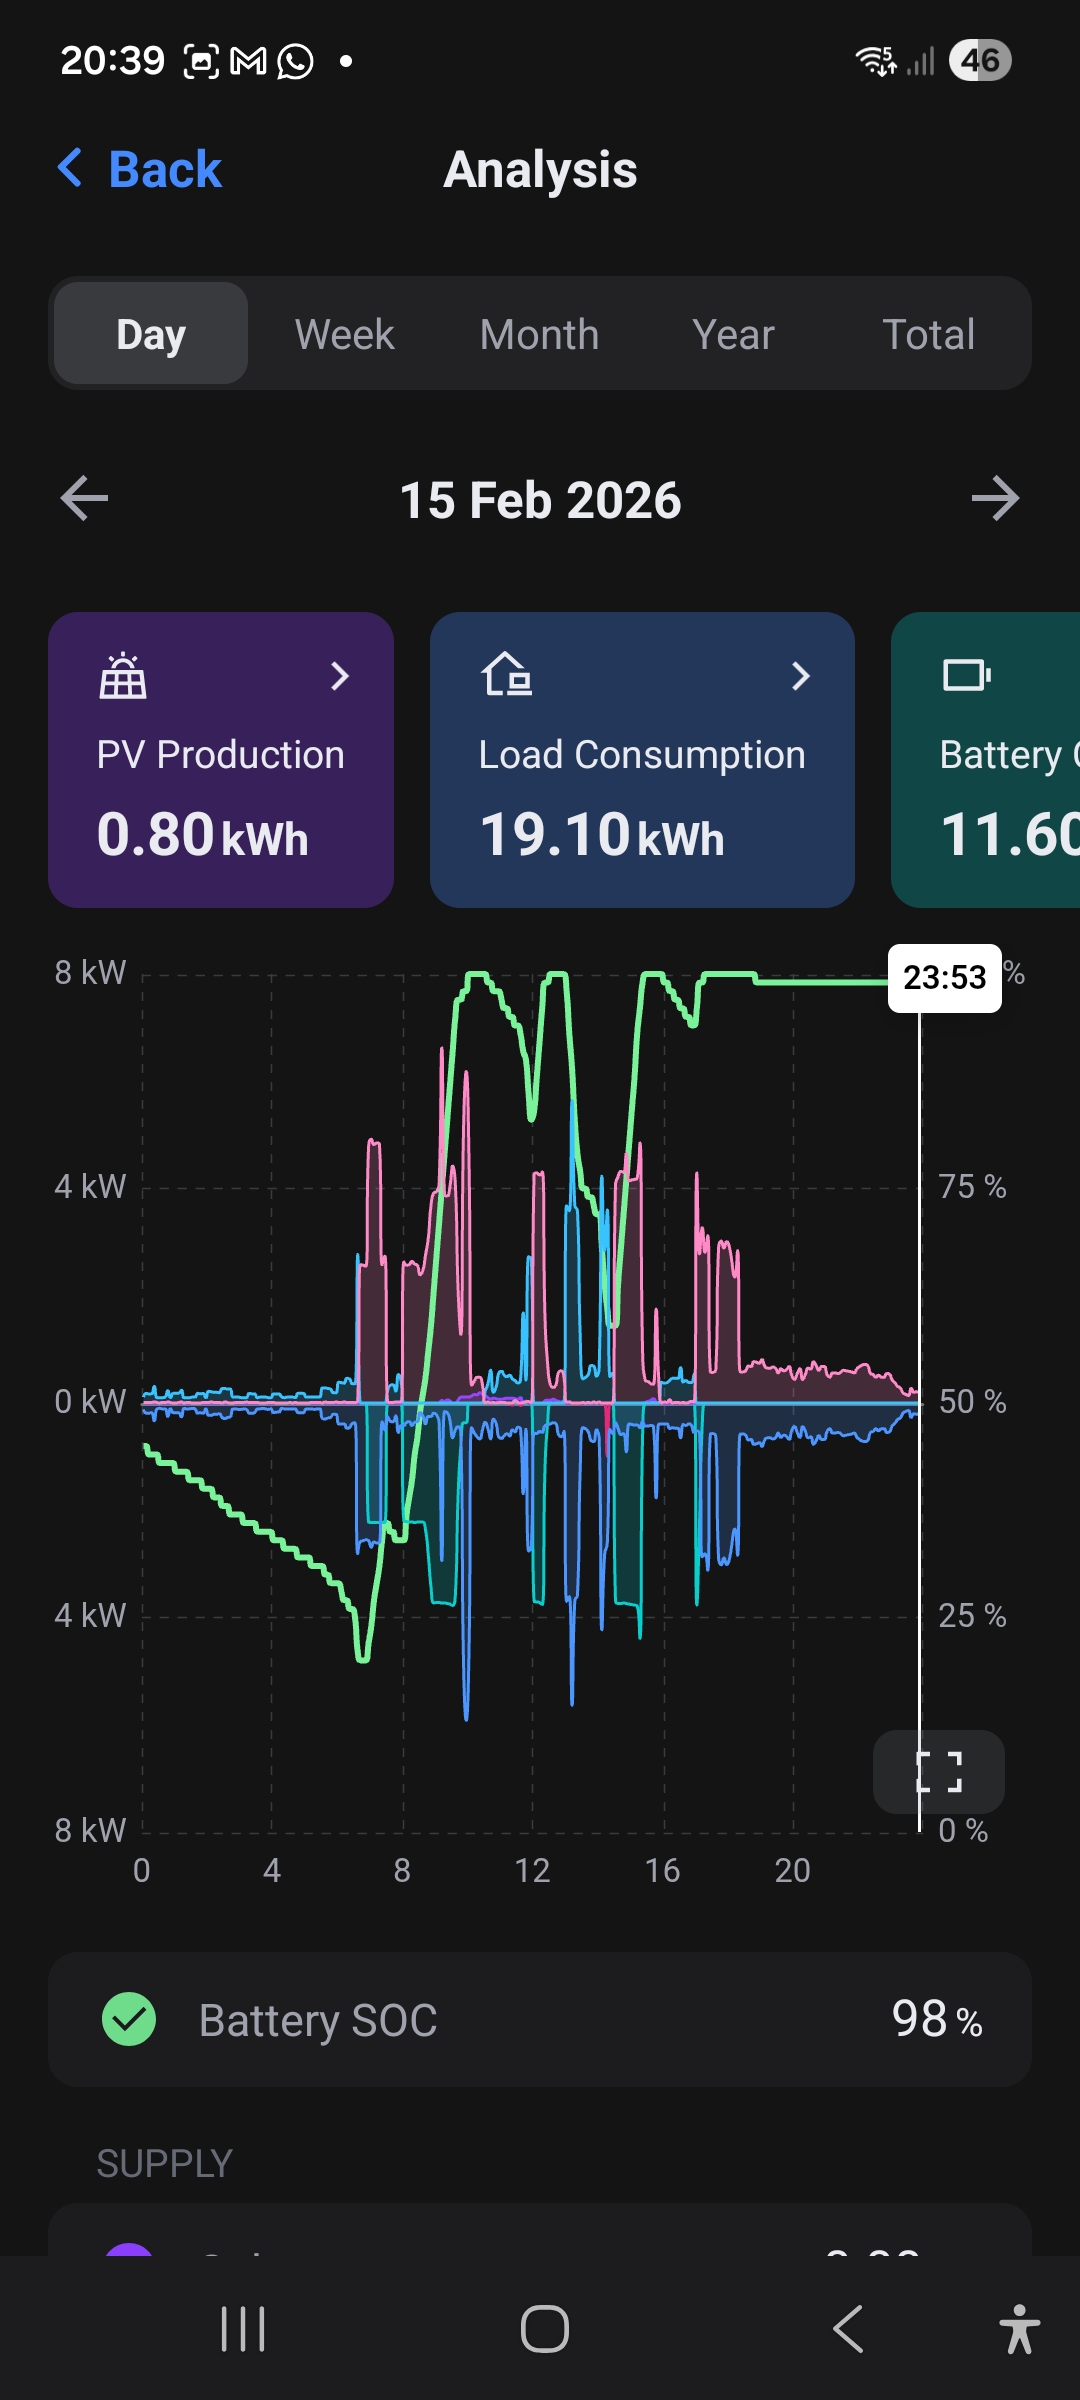
Task: Switch to the Week tab
Action: click(344, 334)
